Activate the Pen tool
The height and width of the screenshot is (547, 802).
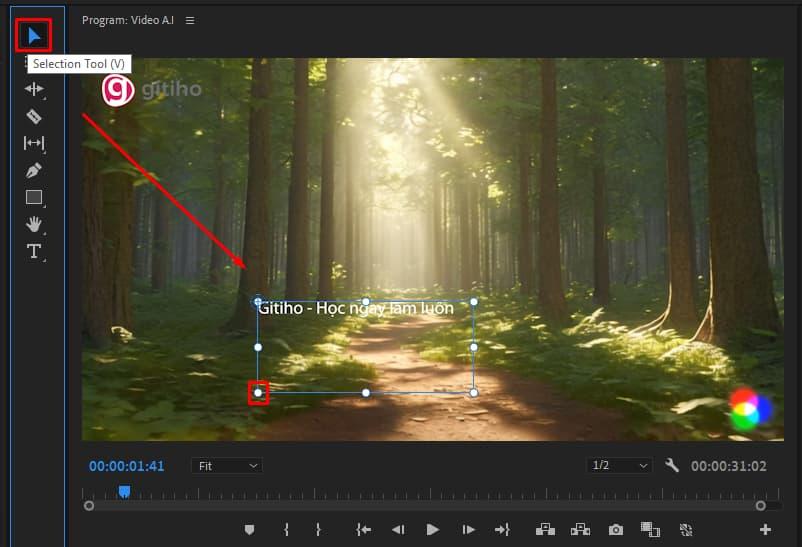pyautogui.click(x=34, y=170)
